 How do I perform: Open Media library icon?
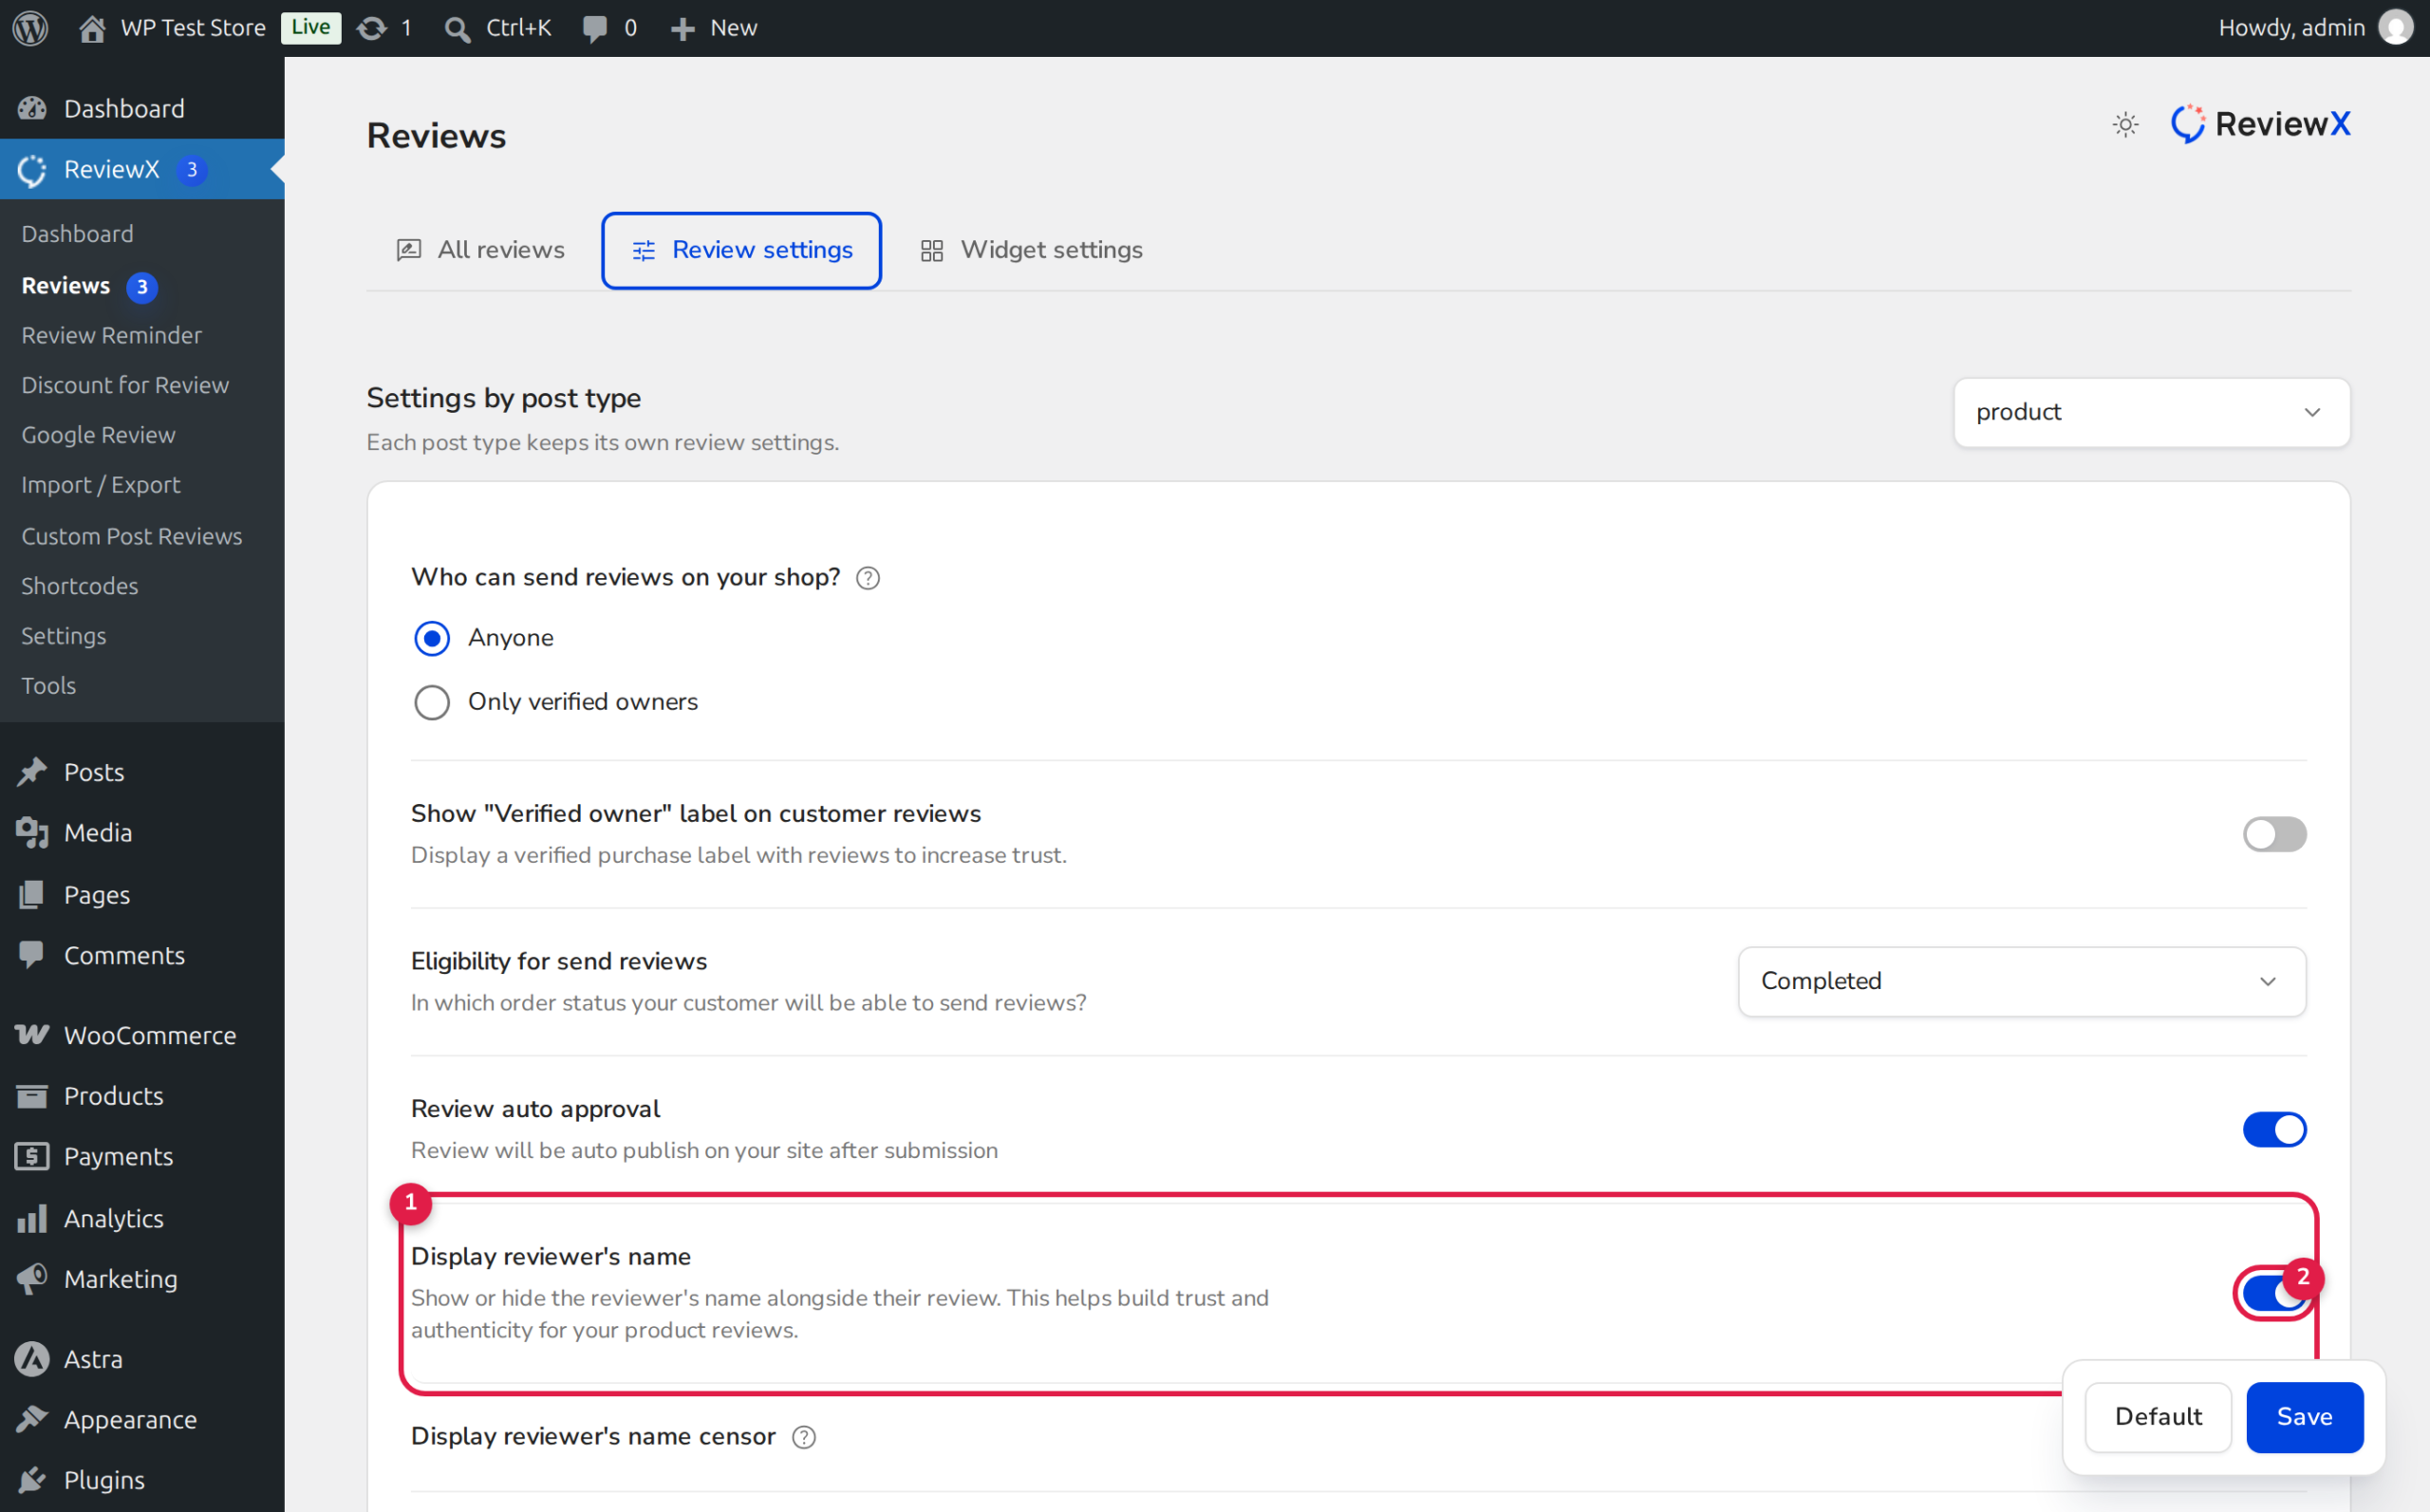(x=32, y=832)
